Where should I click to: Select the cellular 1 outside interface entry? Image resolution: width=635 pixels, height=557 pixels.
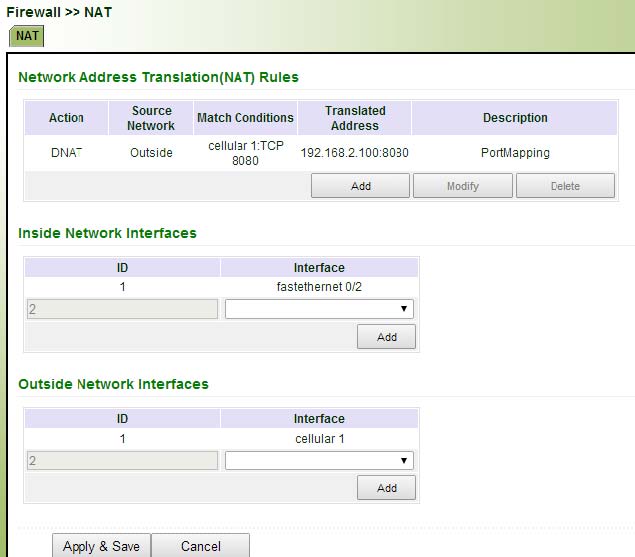tap(319, 438)
